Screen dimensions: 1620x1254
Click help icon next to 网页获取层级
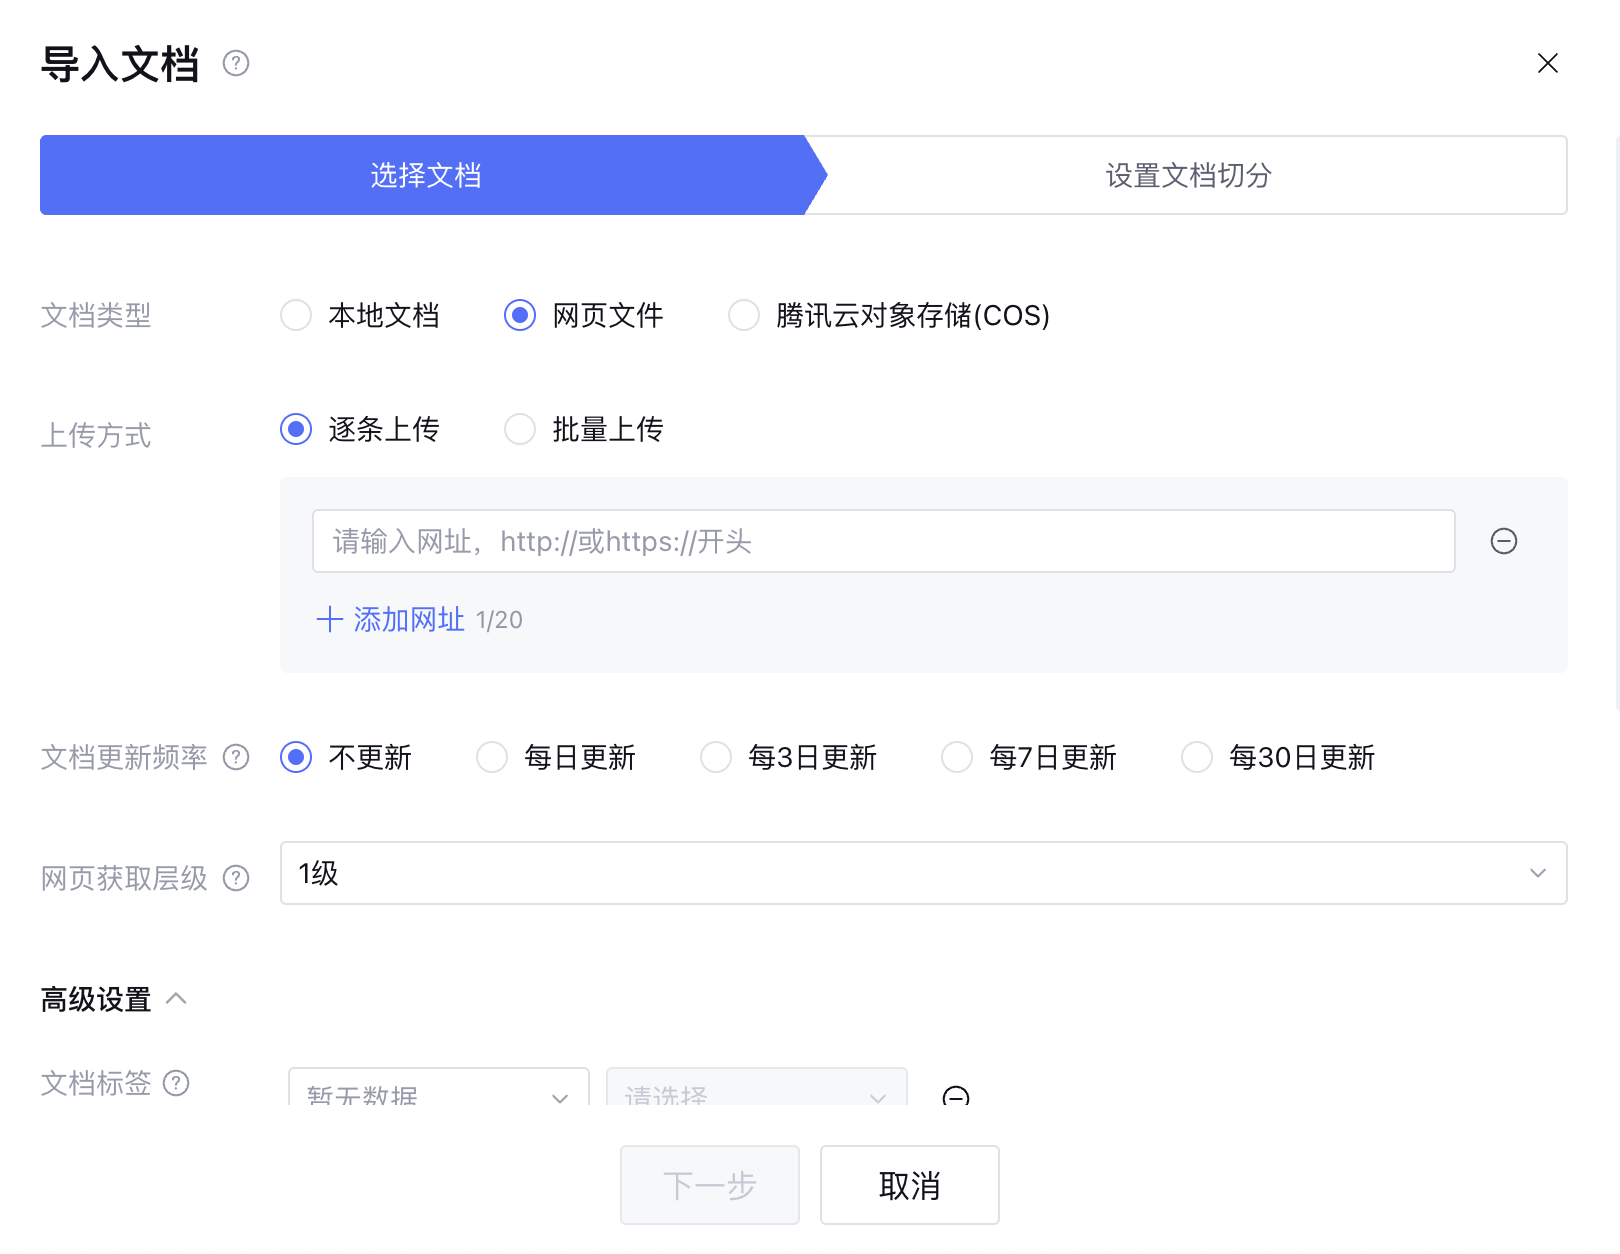click(236, 878)
